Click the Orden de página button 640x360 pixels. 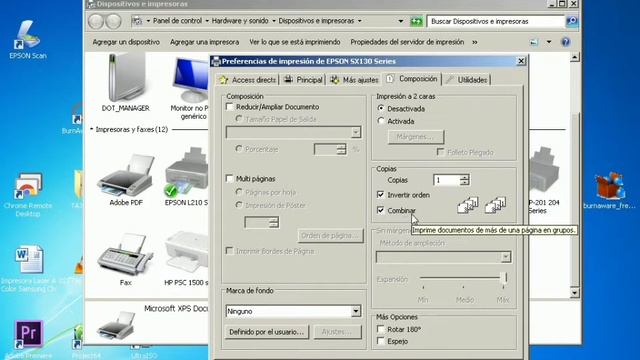pyautogui.click(x=330, y=236)
